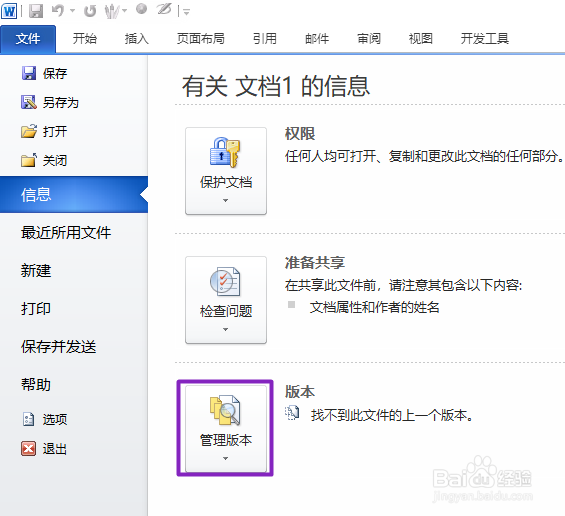Switch to the 视图 ribbon tab
This screenshot has width=565, height=516.
(x=421, y=39)
